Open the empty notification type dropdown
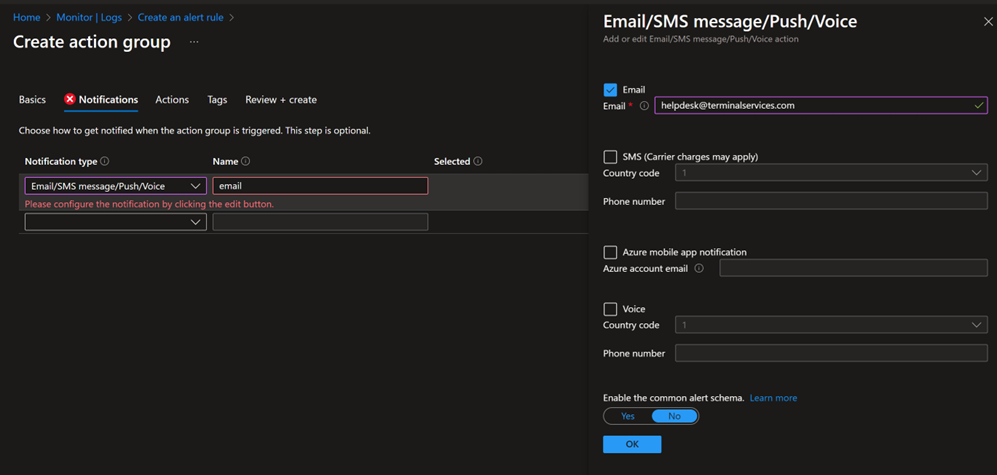997x475 pixels. (x=116, y=222)
